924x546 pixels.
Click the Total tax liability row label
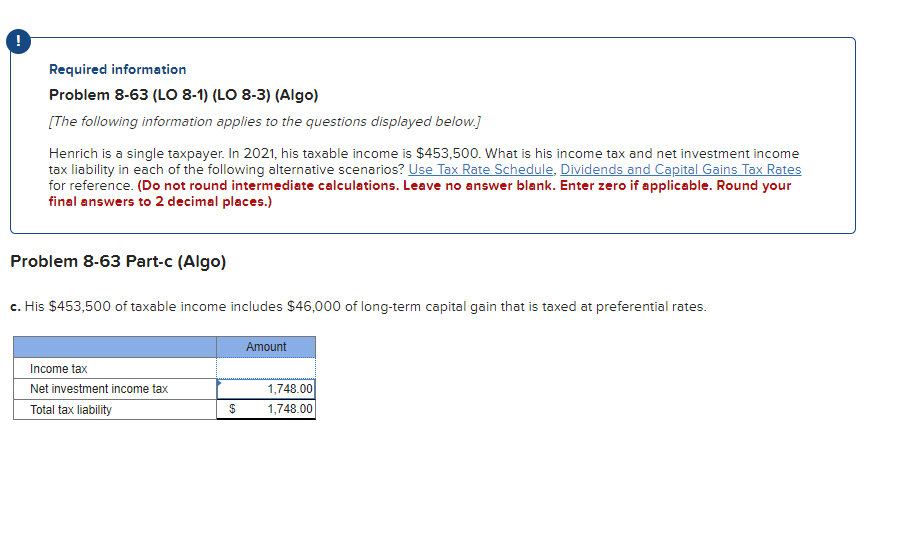[71, 409]
